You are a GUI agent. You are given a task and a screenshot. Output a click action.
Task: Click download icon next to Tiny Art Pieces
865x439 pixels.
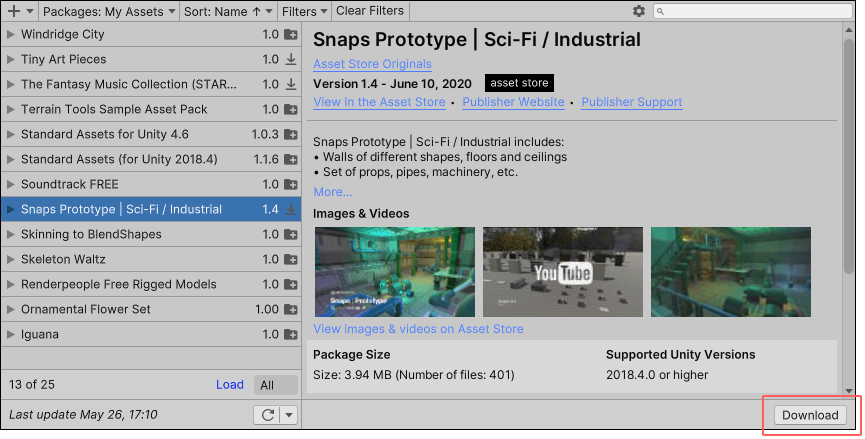[291, 59]
